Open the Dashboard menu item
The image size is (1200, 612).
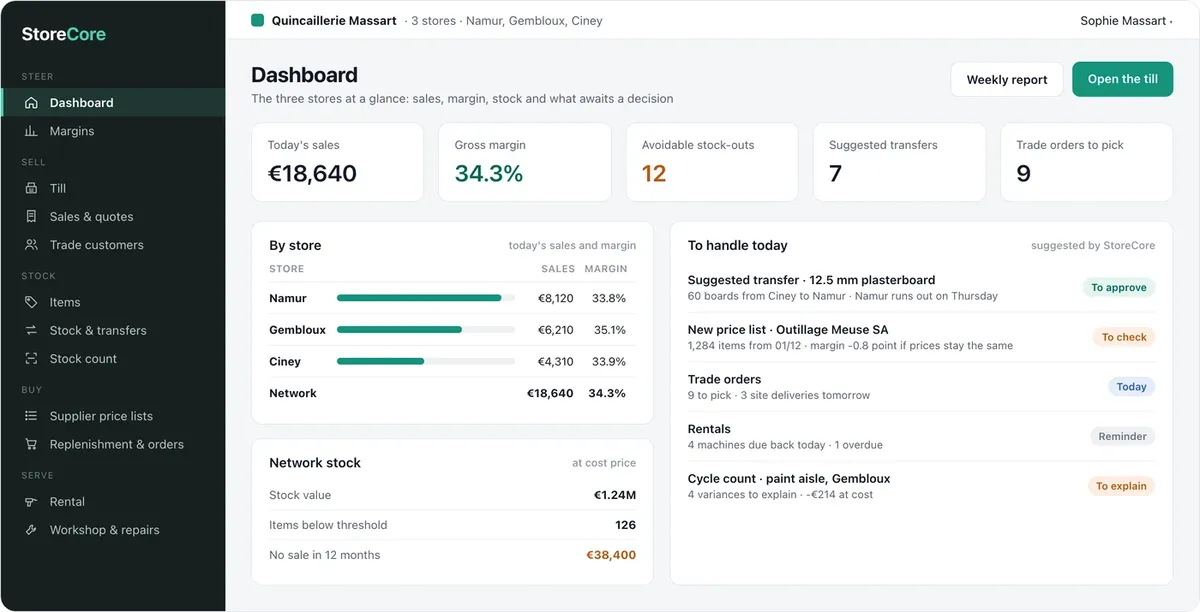[112, 102]
